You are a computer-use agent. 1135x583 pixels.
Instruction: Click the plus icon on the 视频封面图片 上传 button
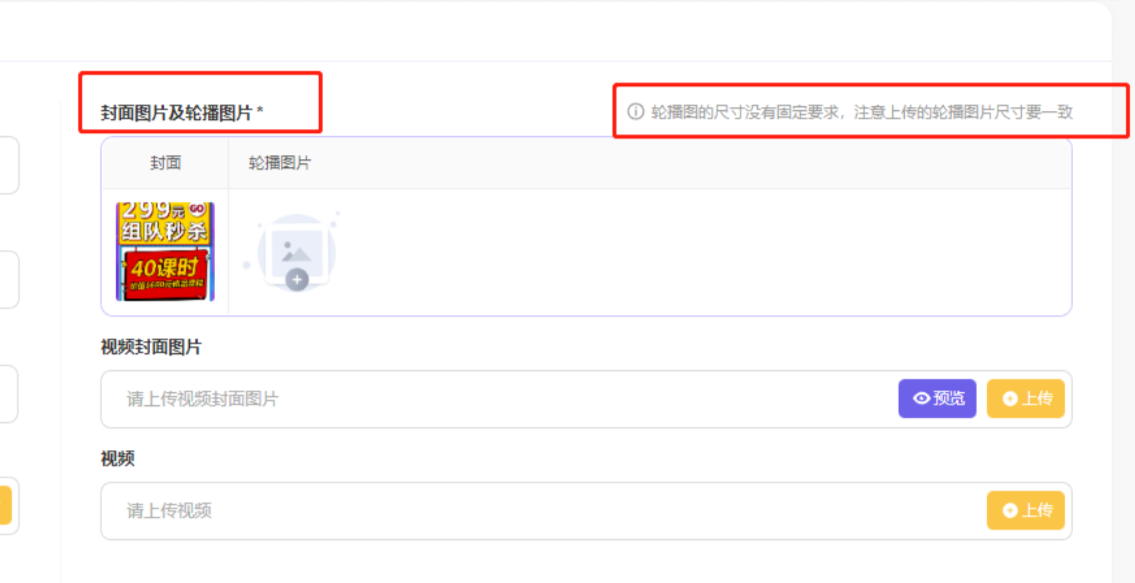[1010, 398]
